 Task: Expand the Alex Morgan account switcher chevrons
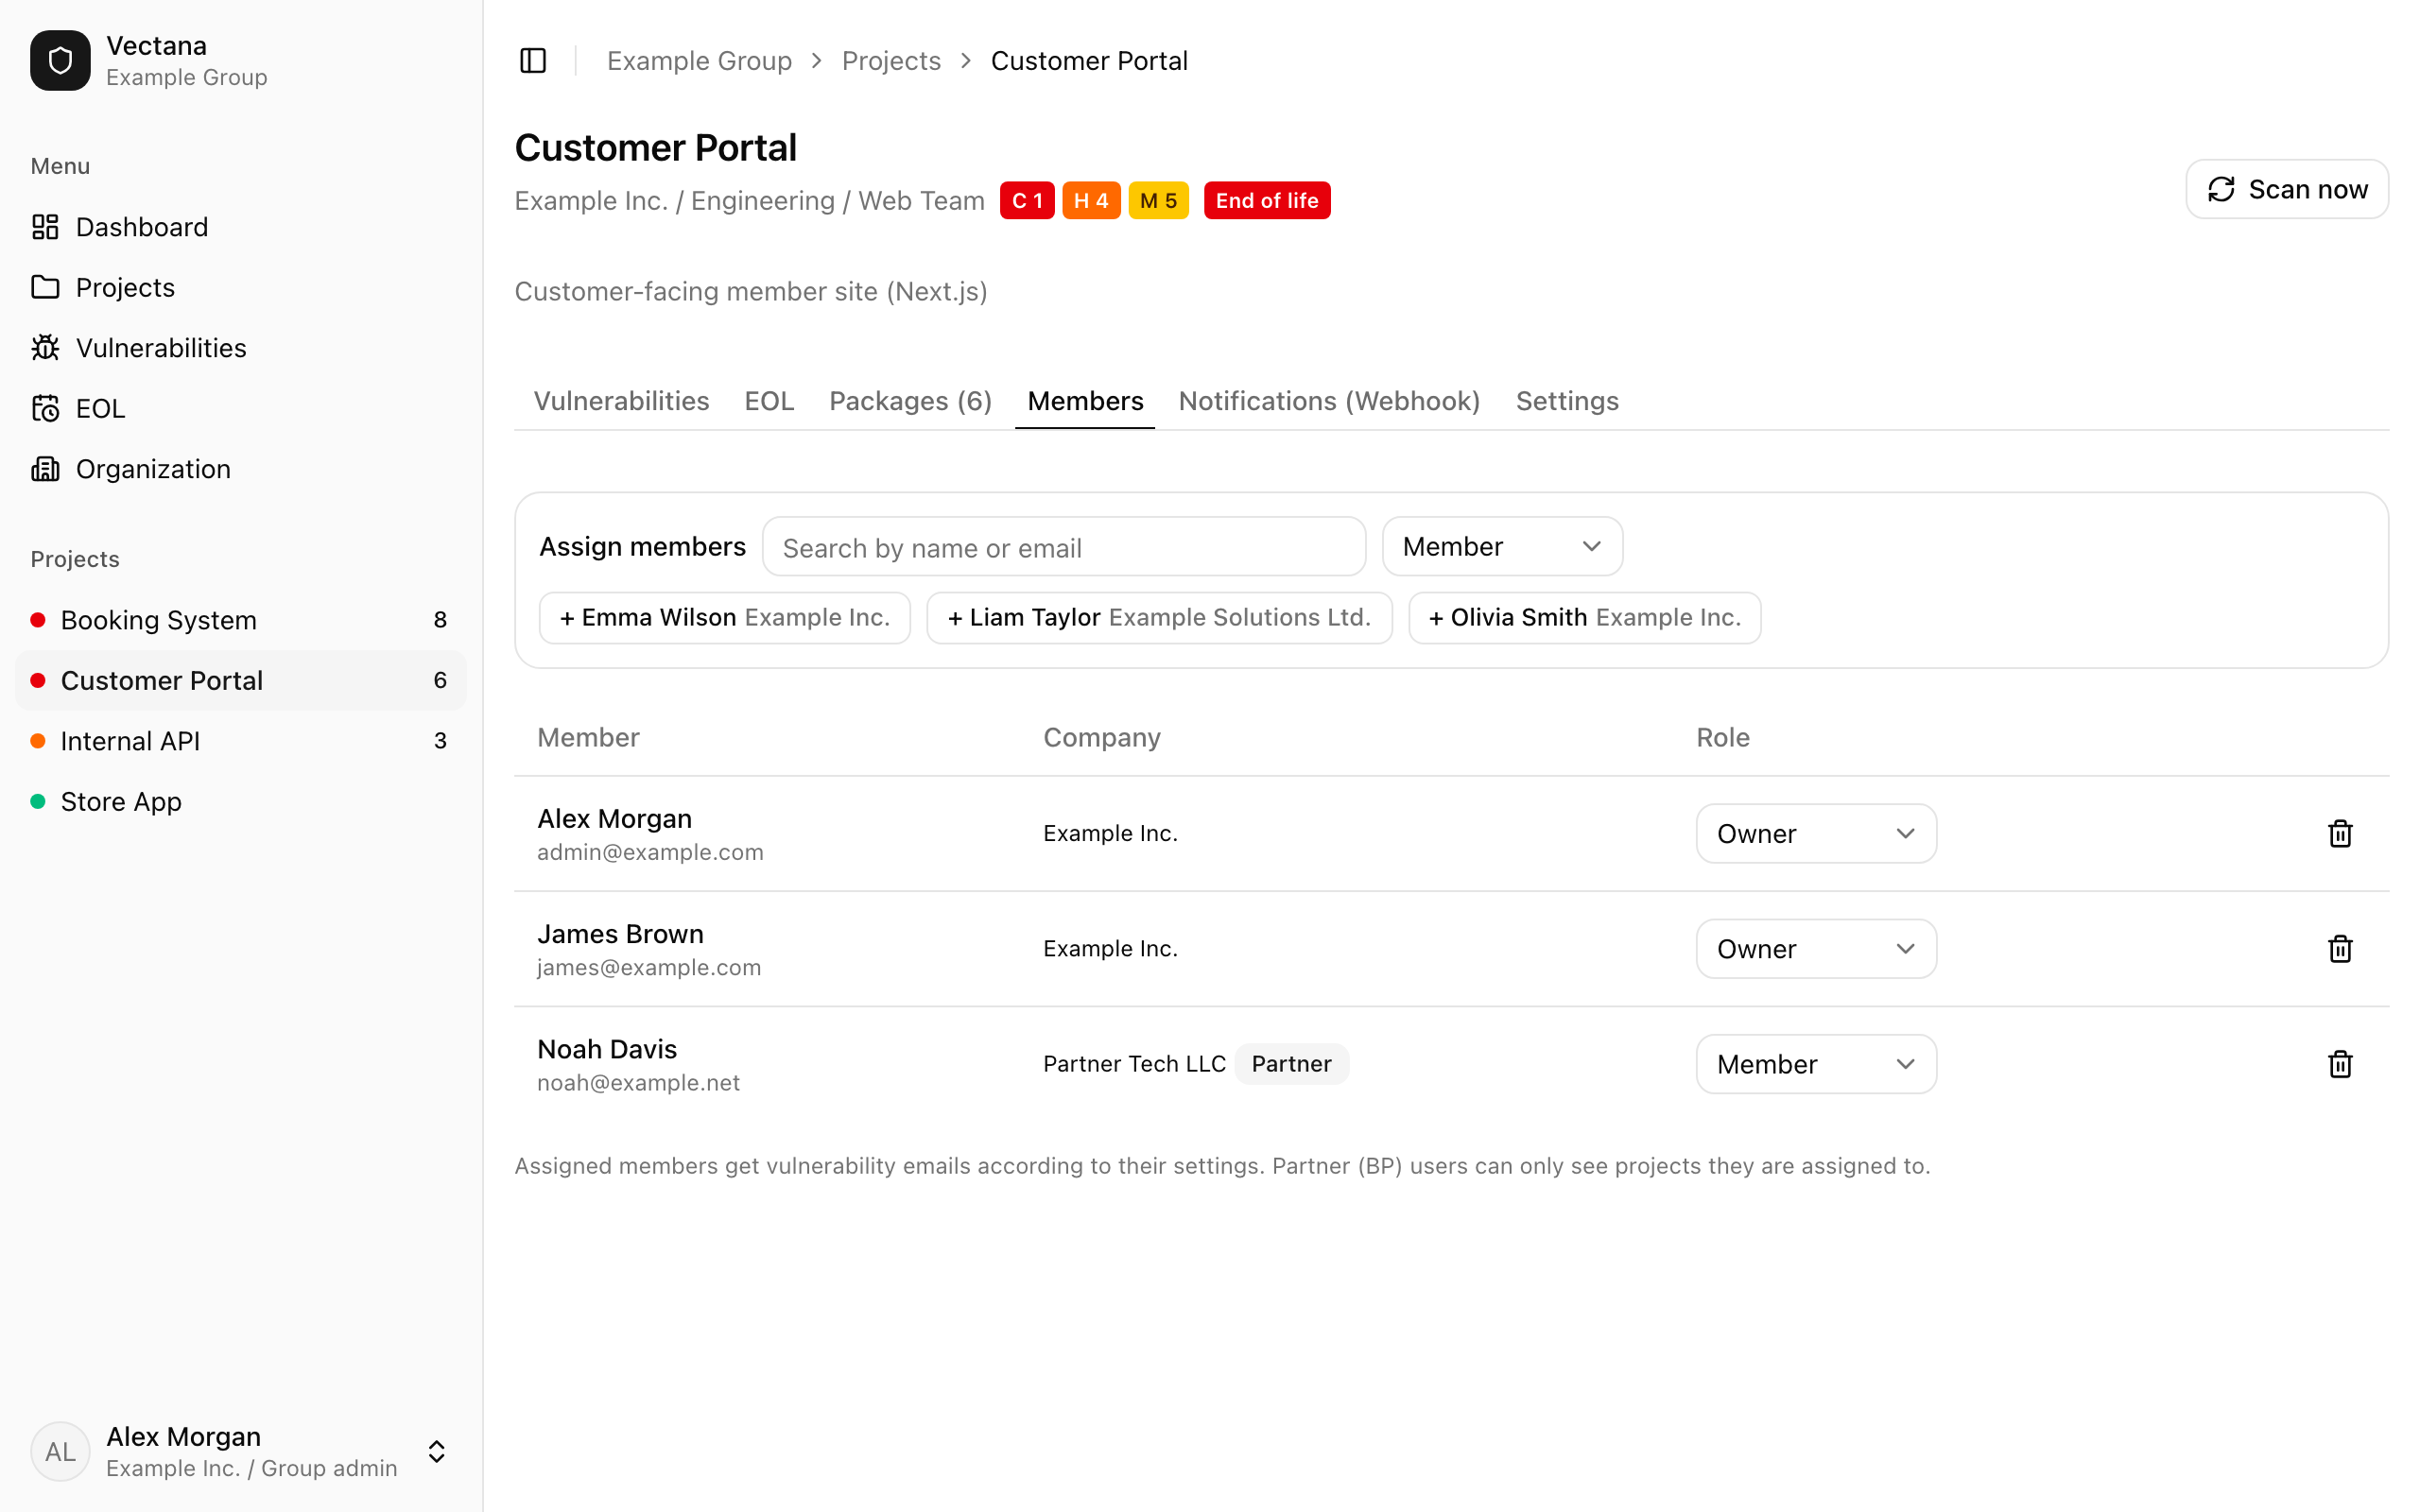(x=437, y=1451)
